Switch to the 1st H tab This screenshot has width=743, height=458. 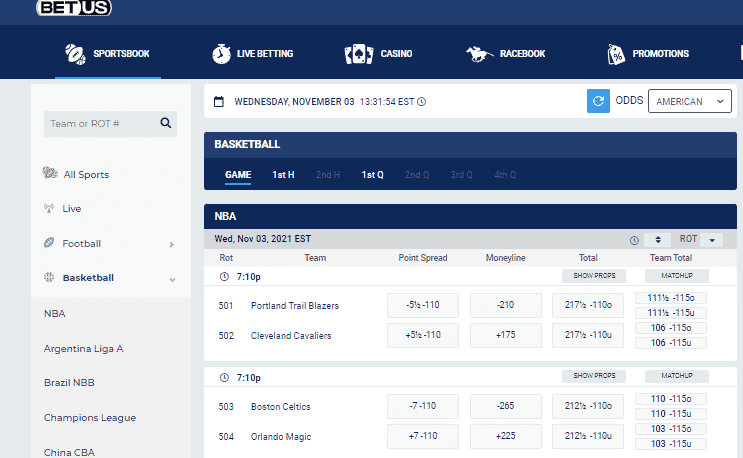point(283,175)
